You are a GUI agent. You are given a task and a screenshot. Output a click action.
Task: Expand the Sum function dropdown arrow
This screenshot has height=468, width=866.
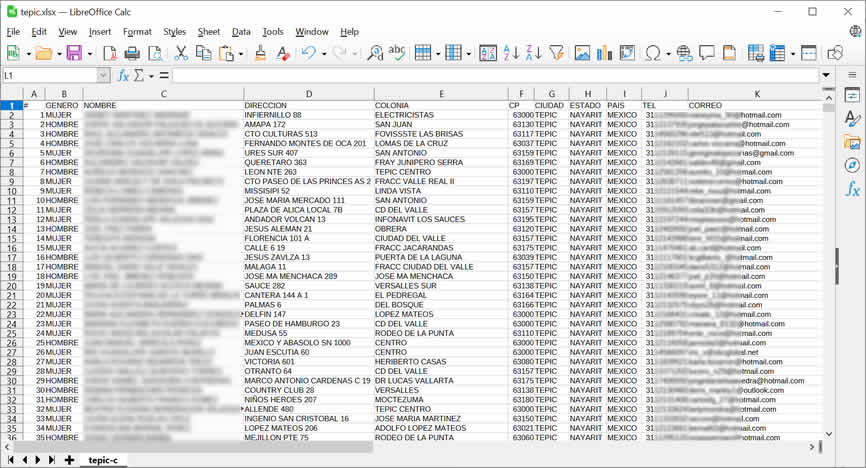tap(151, 76)
